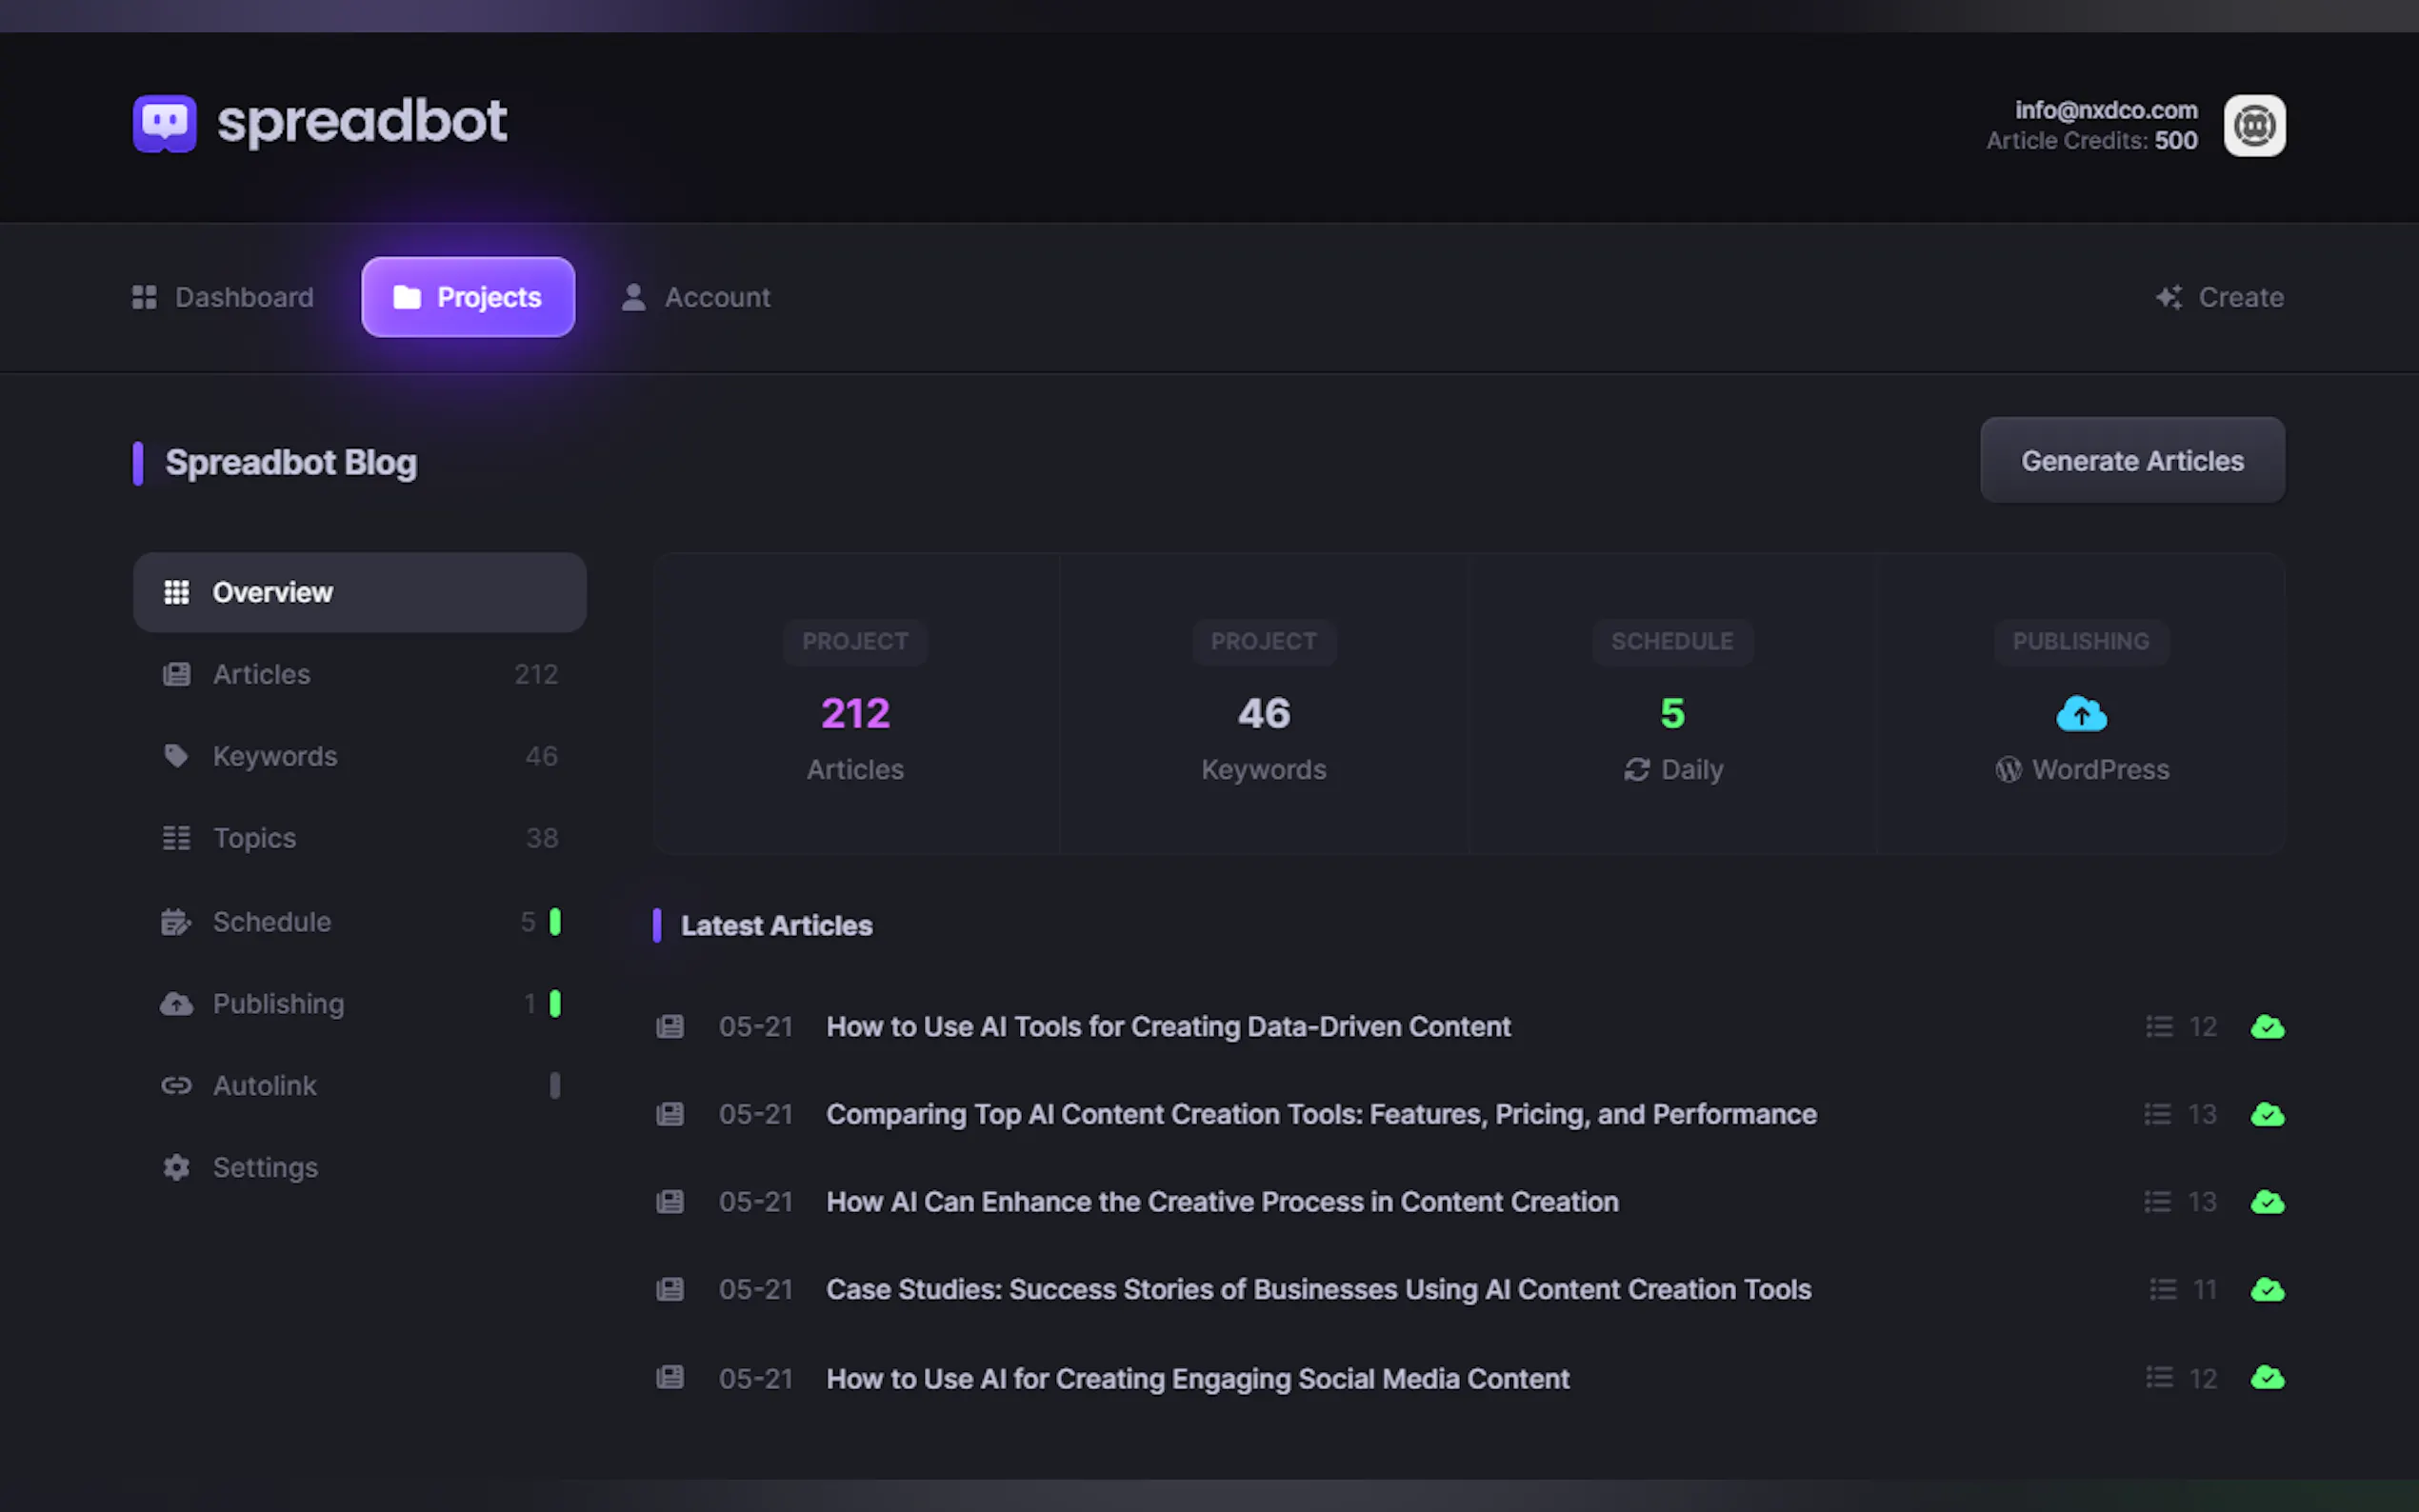Click list icon beside Comparing Top AI article
Viewport: 2419px width, 1512px height.
point(2157,1114)
